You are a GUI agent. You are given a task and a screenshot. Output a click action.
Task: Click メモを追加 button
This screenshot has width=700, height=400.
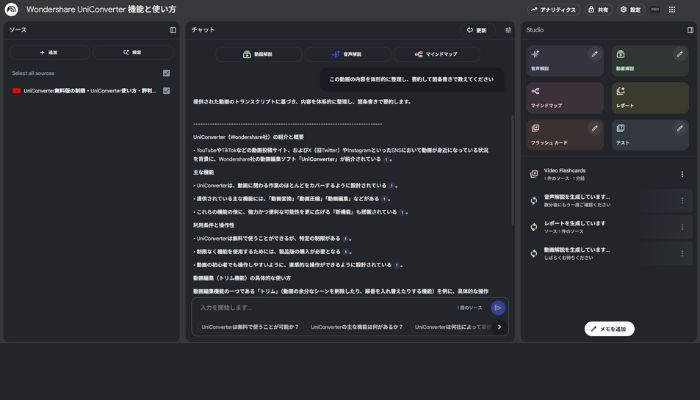click(x=609, y=329)
